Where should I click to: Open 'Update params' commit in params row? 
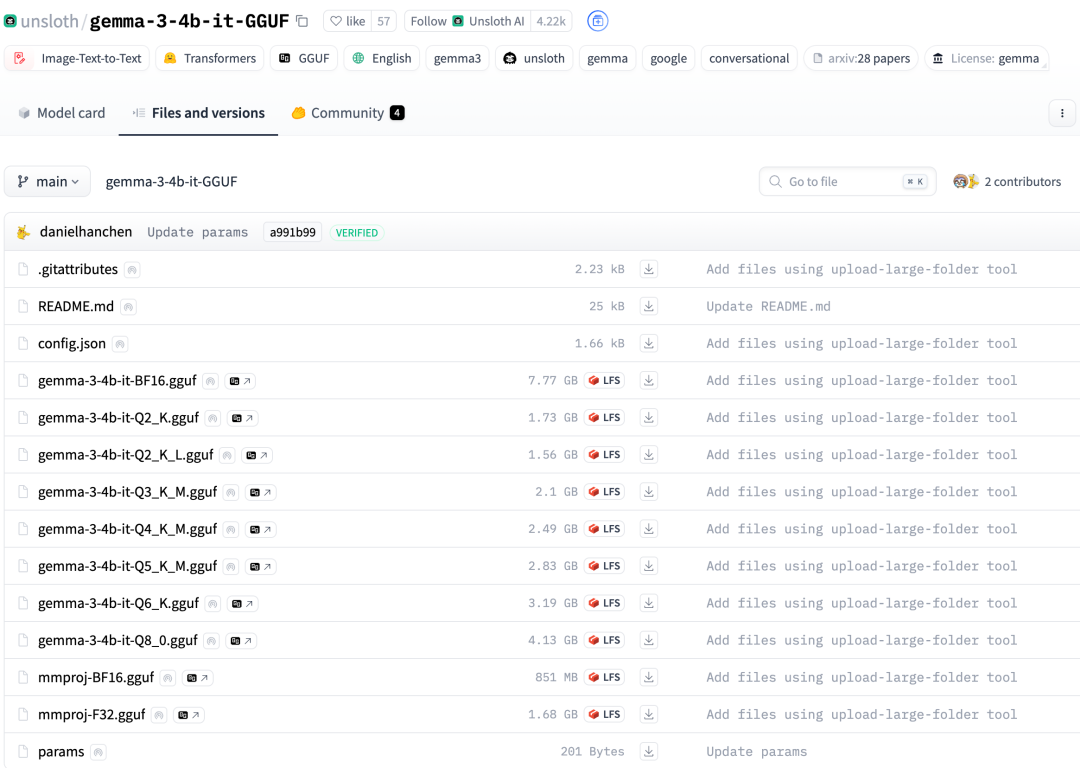pyautogui.click(x=756, y=752)
